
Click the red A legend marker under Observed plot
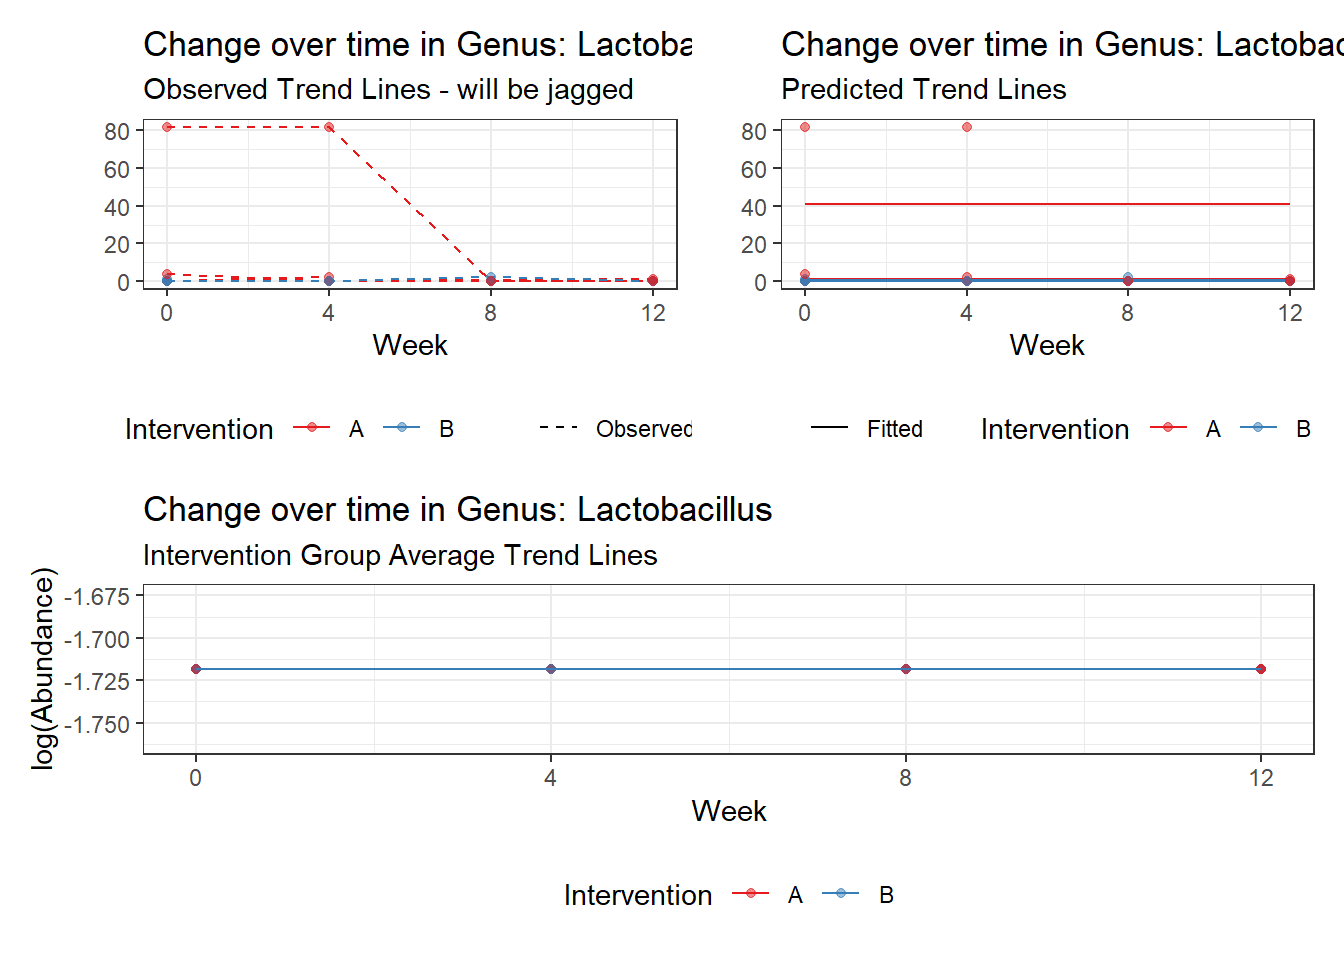point(312,427)
